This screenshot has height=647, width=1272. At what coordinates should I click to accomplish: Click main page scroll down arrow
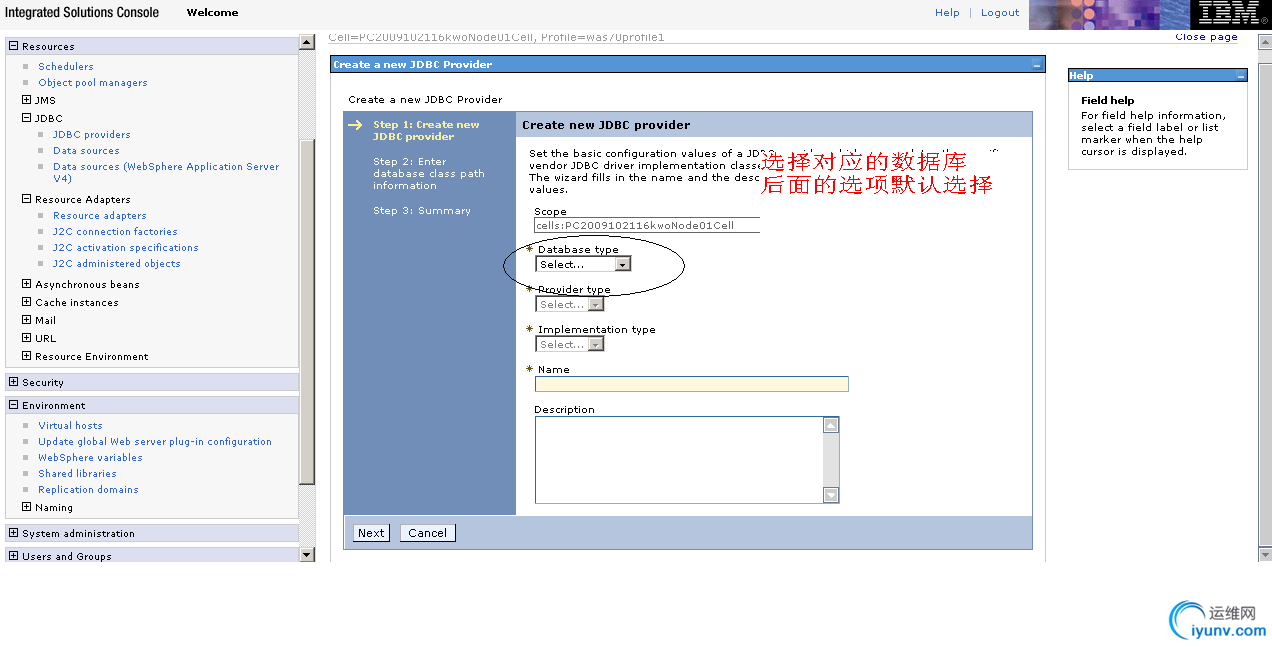click(x=1265, y=554)
